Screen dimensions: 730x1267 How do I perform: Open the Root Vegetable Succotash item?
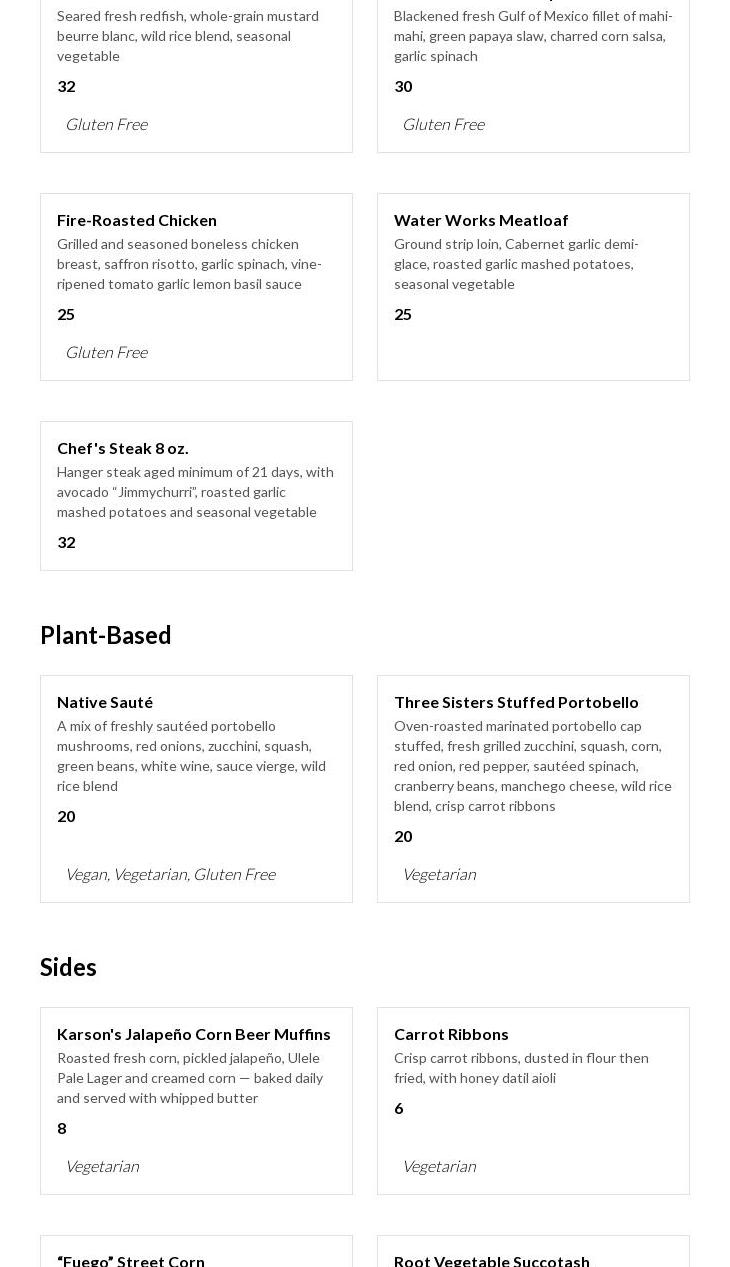coord(492,1260)
